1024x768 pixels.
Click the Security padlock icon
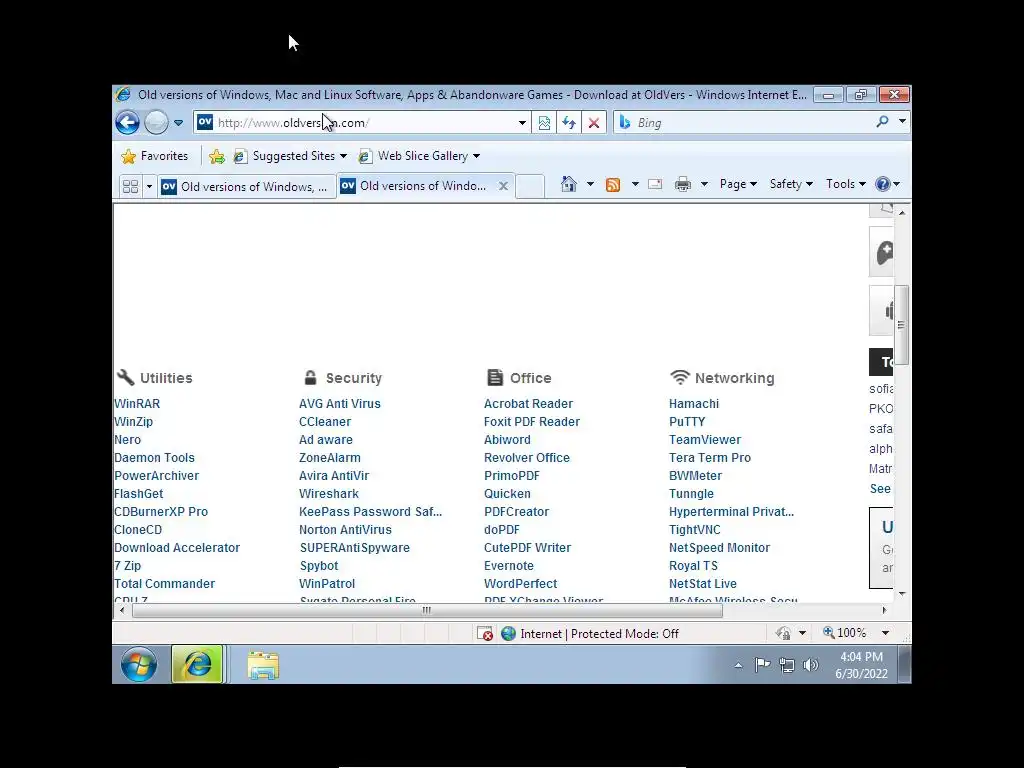click(x=310, y=377)
